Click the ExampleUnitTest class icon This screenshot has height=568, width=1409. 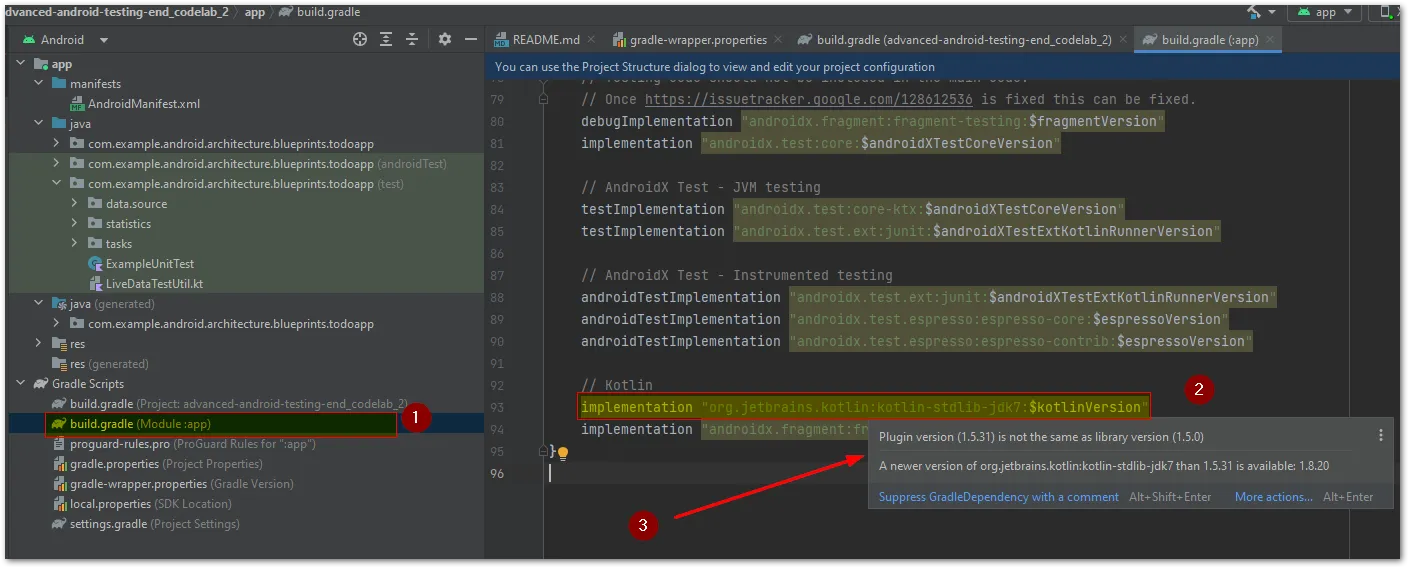coord(96,263)
